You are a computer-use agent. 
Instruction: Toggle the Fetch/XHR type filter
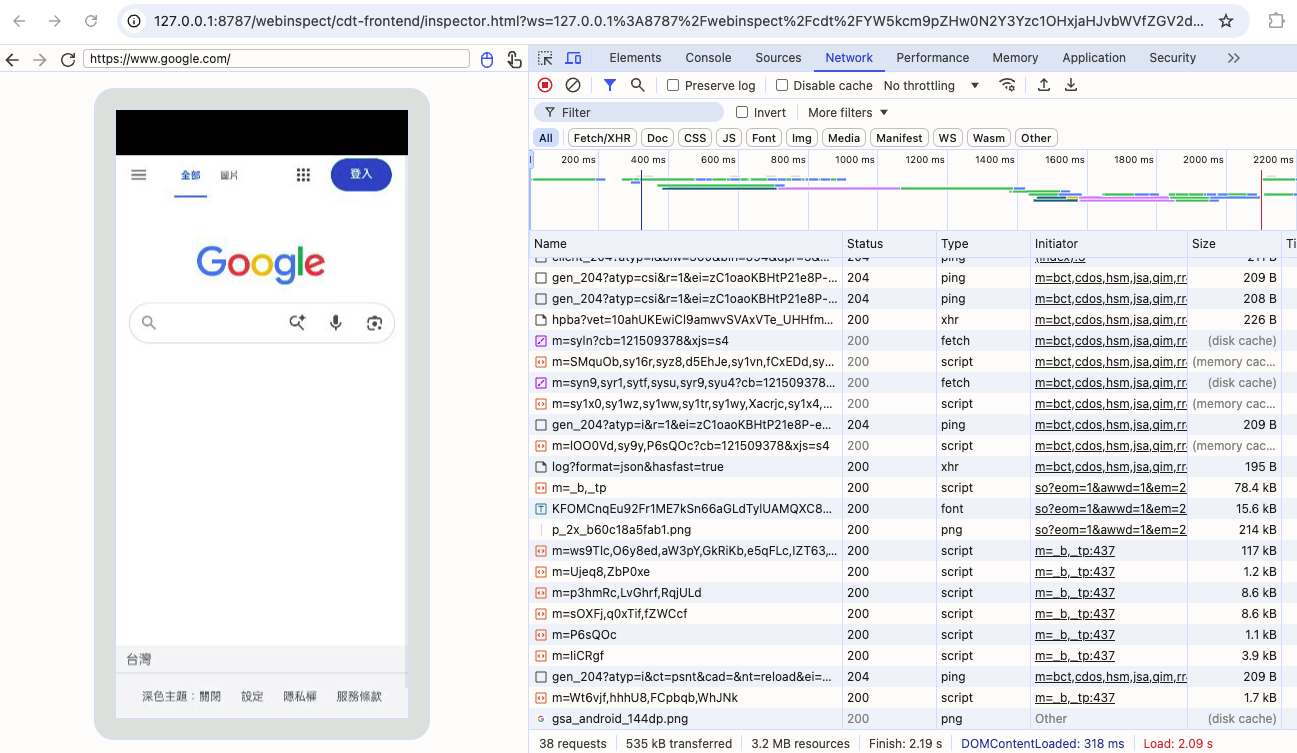(602, 138)
